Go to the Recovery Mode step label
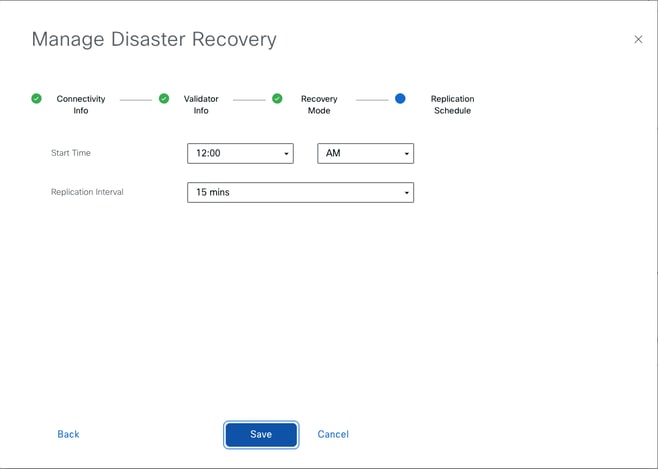The image size is (658, 469). pyautogui.click(x=319, y=104)
